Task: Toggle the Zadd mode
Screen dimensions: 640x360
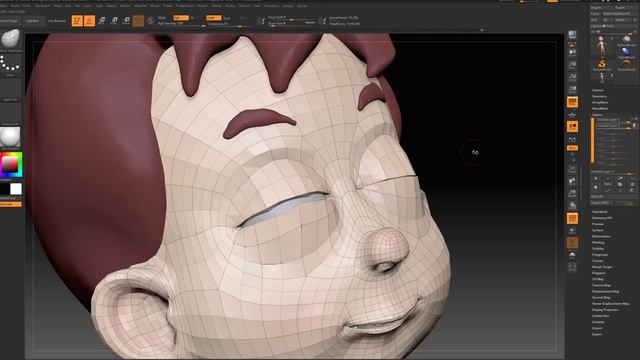Action: click(x=213, y=18)
